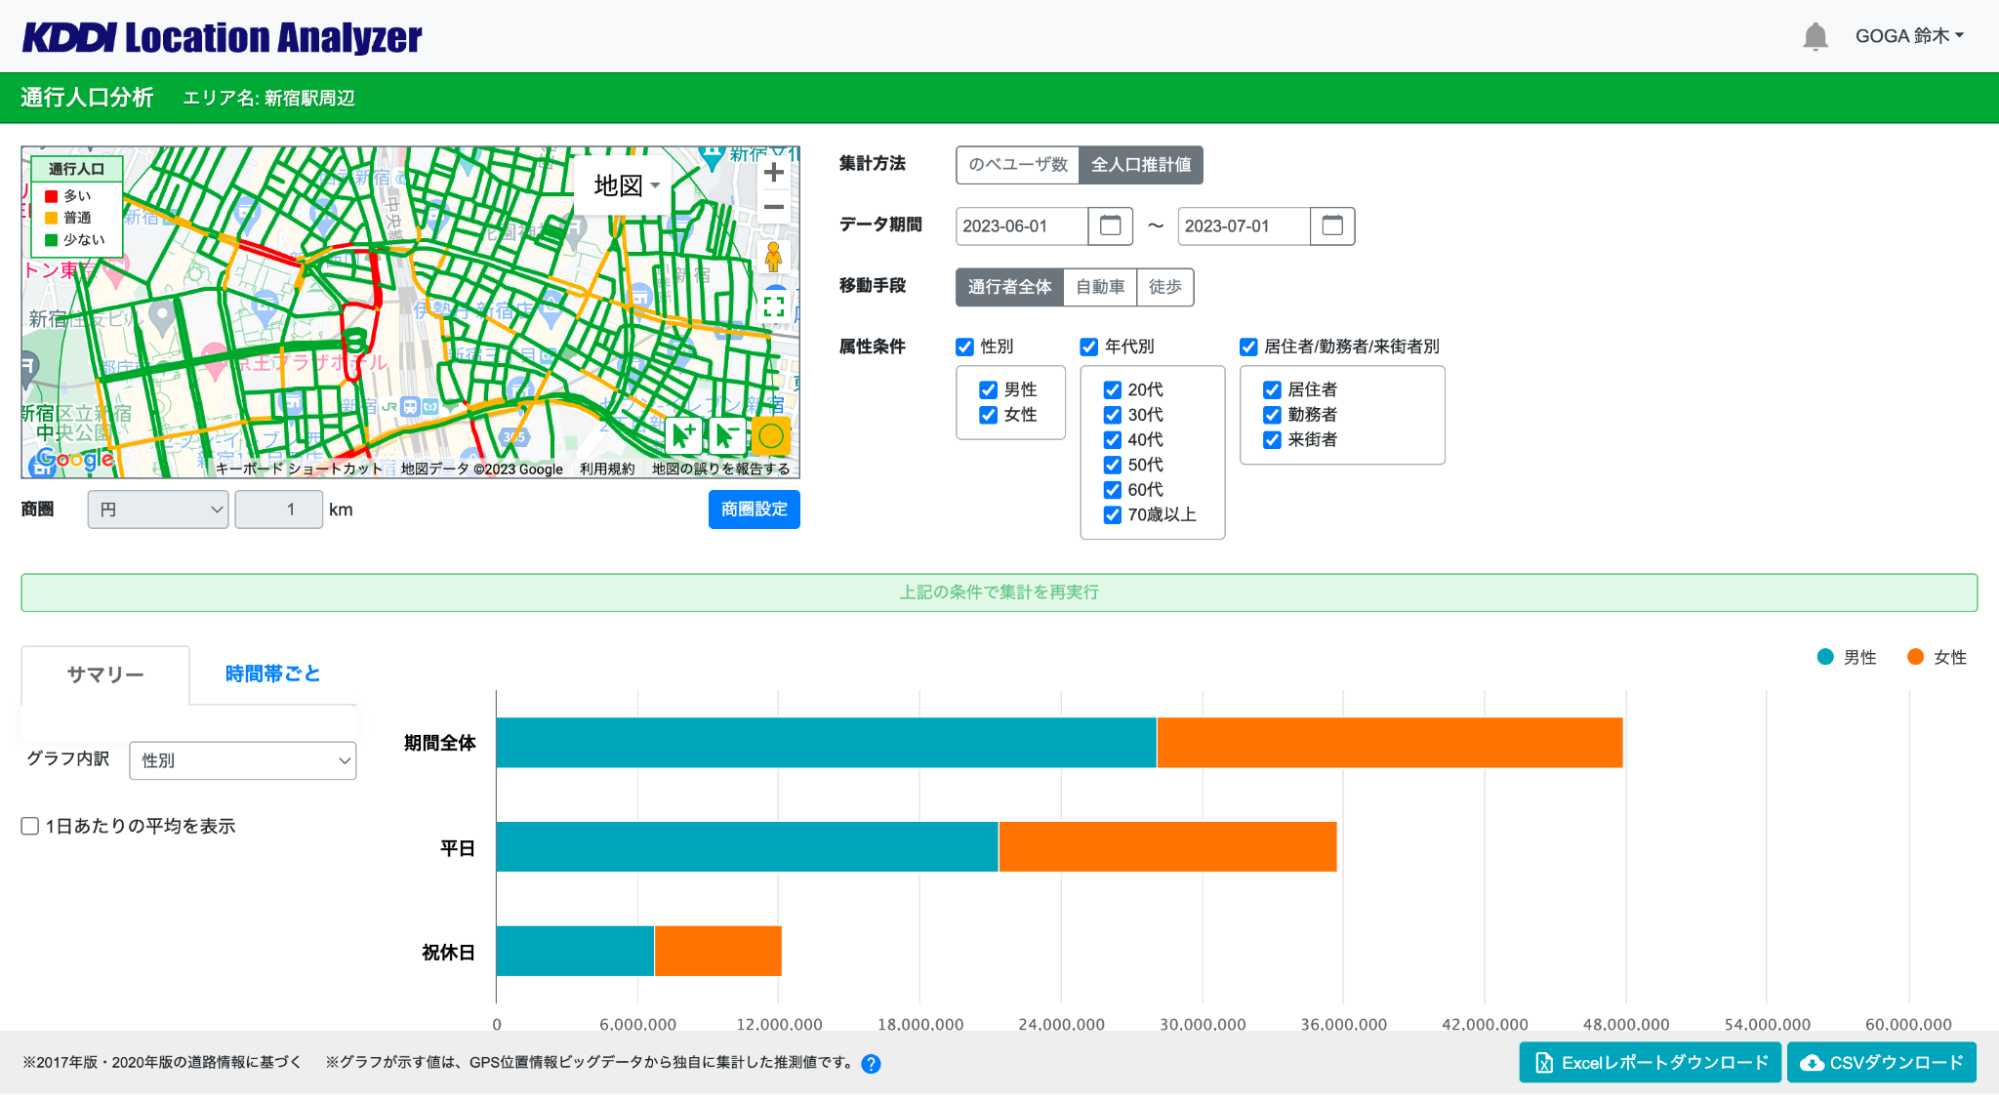Select 通行者全体 travel mode
The width and height of the screenshot is (1999, 1095).
click(1009, 287)
